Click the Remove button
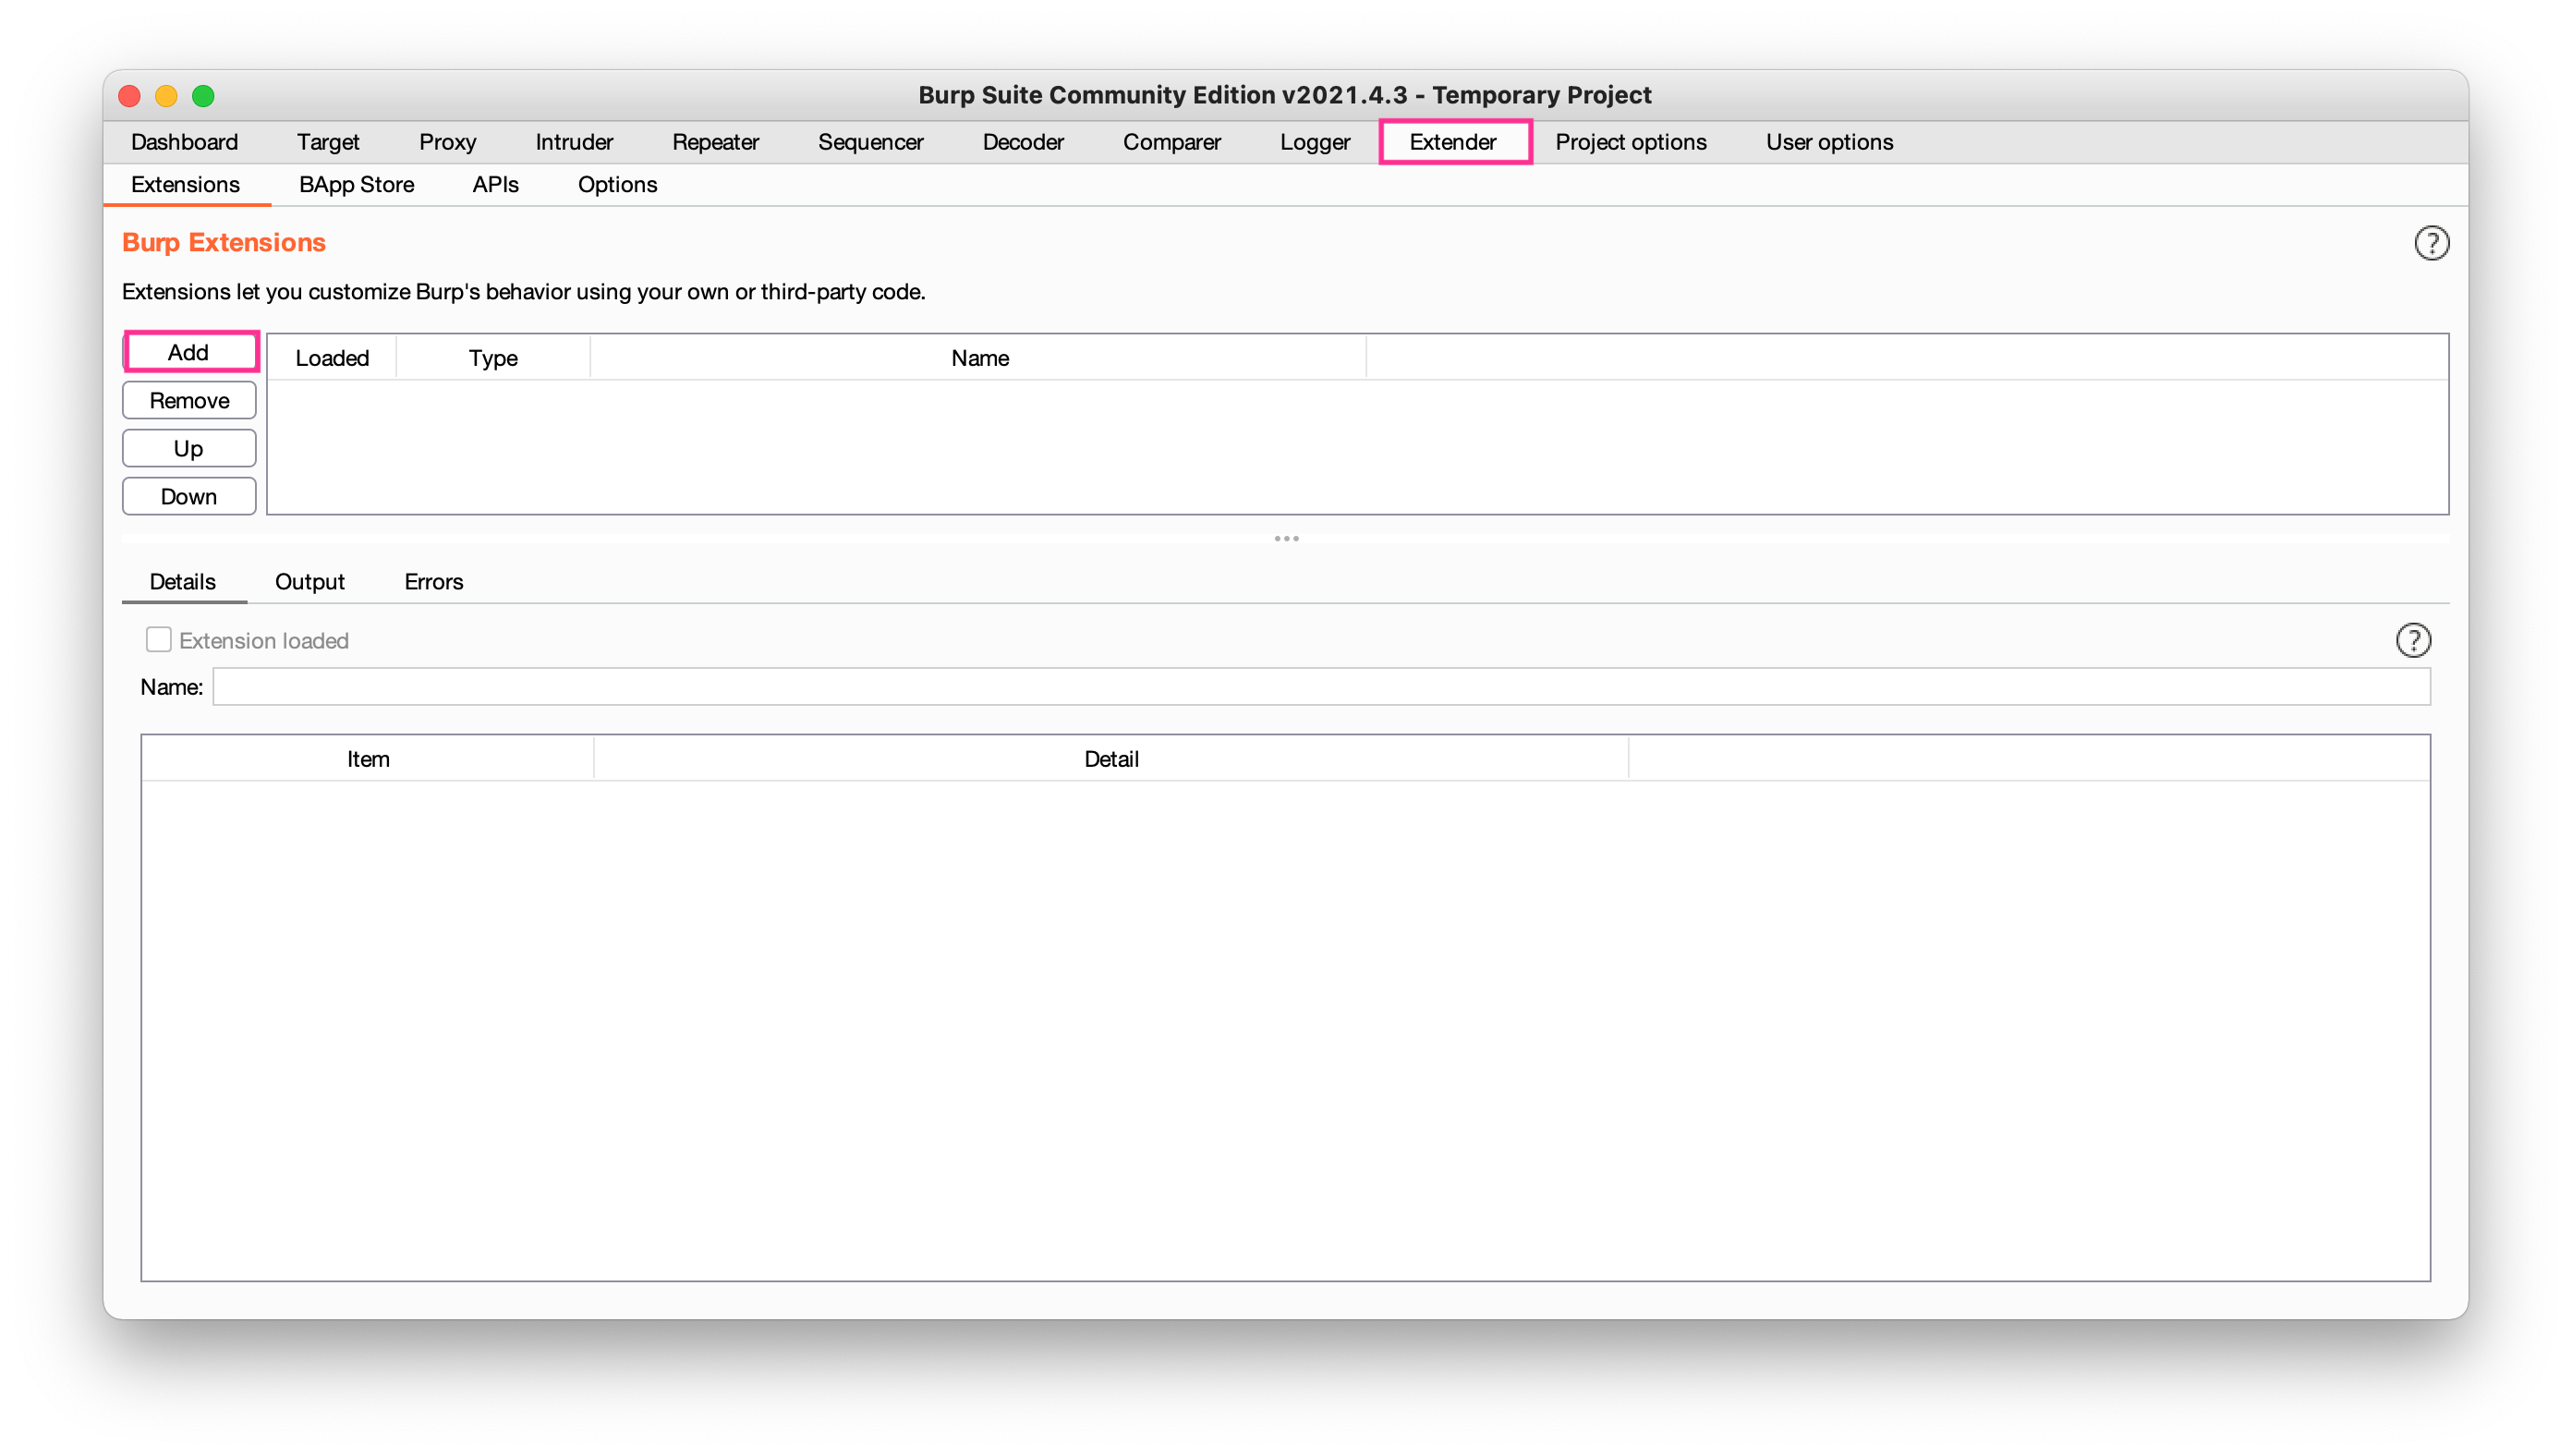This screenshot has width=2572, height=1456. coord(189,401)
